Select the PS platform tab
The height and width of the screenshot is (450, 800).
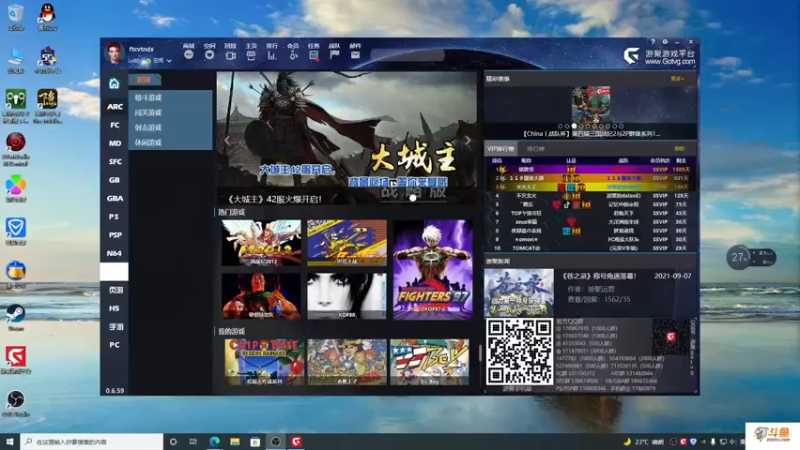click(x=114, y=217)
